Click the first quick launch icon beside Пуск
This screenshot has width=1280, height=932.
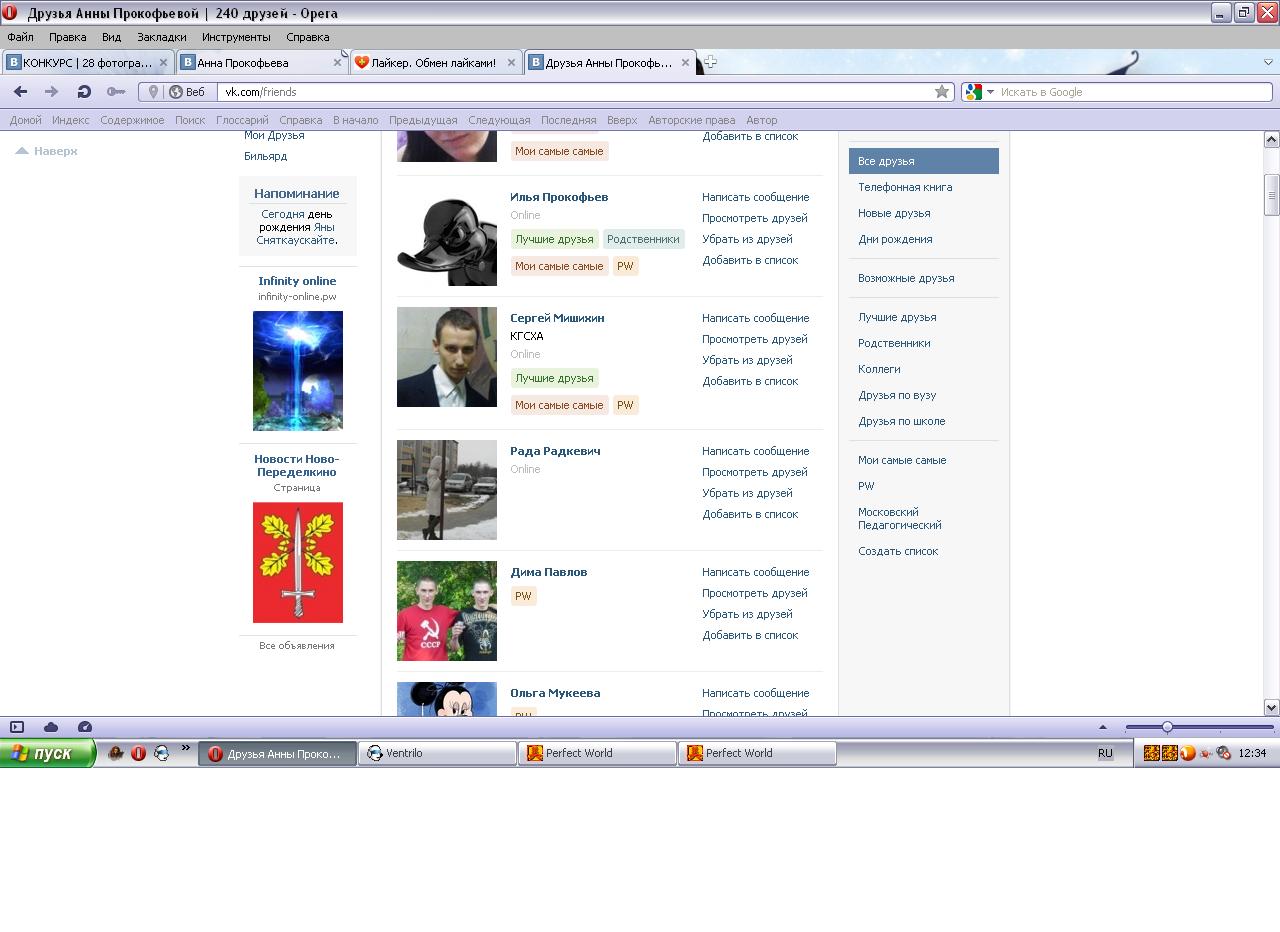click(x=116, y=753)
